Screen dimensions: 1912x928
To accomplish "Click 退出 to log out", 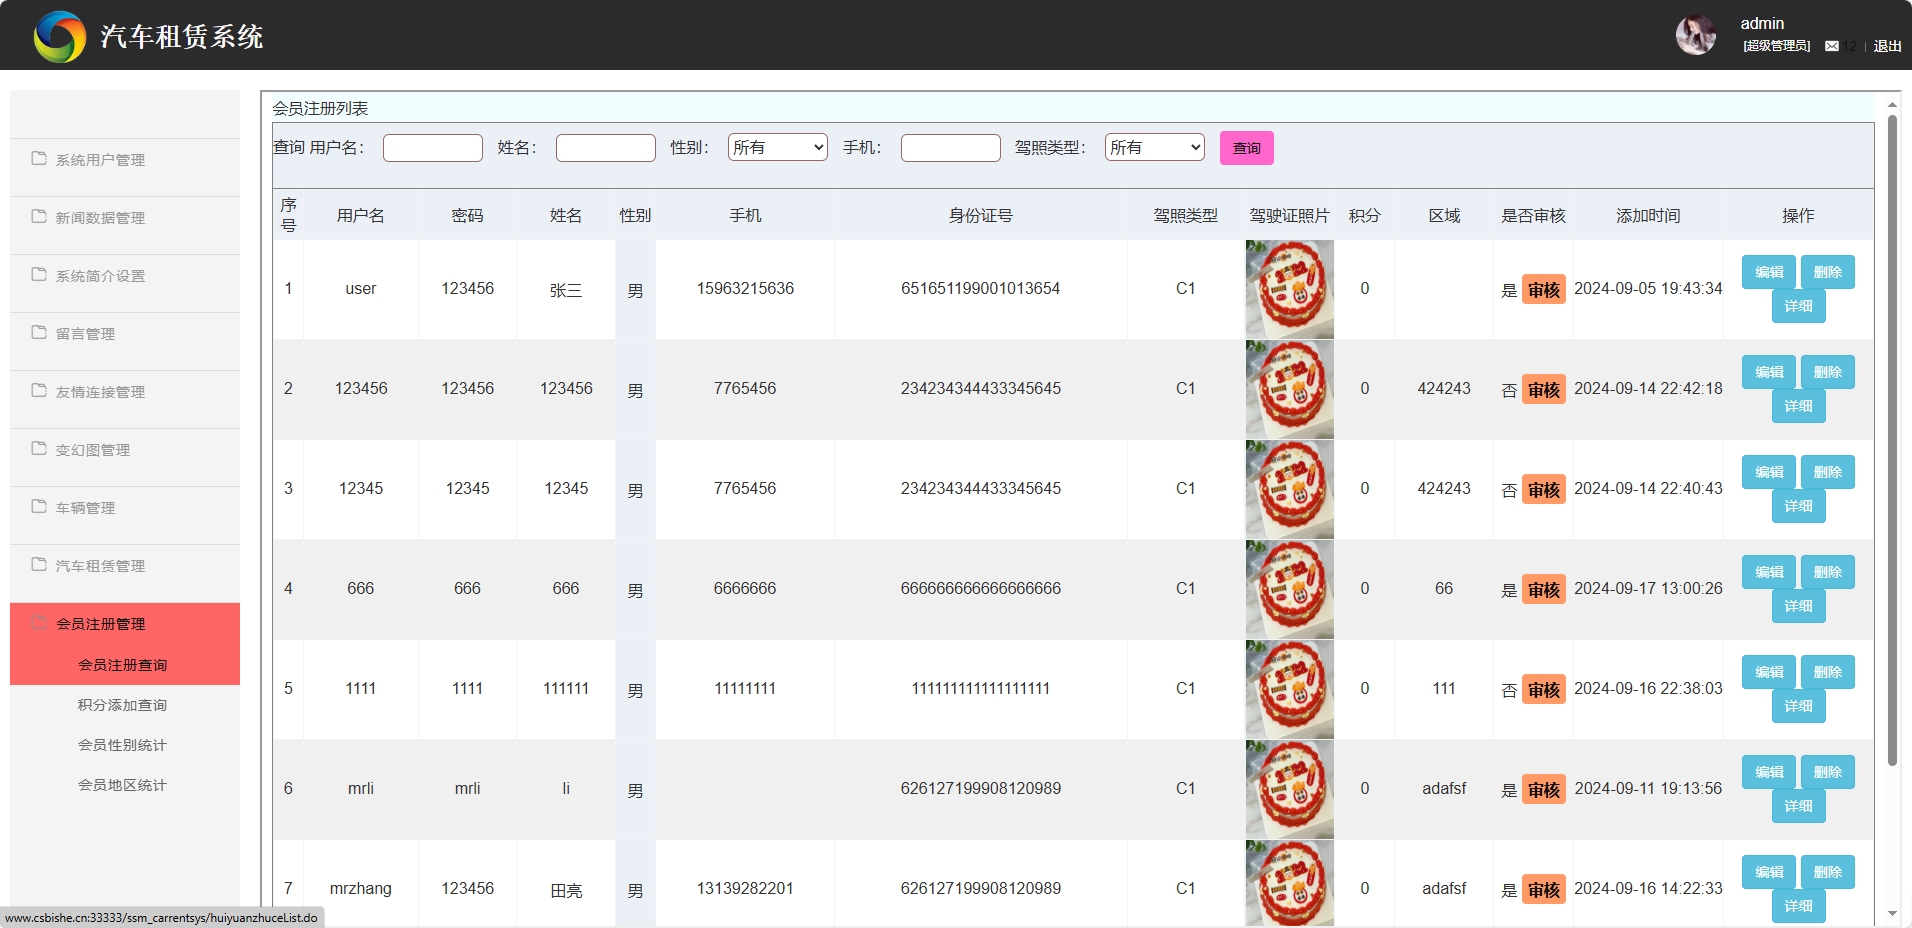I will [x=1887, y=46].
